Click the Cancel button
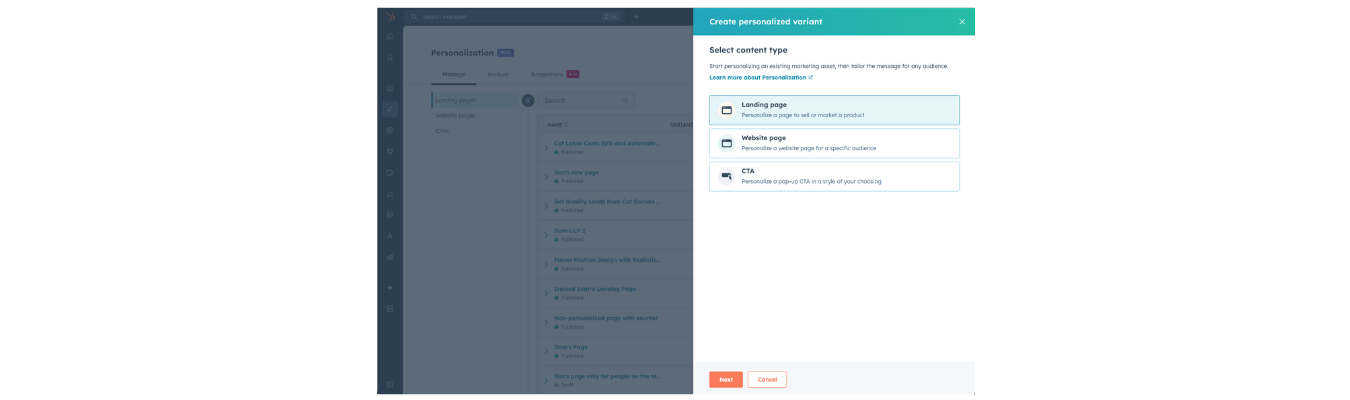1350x400 pixels. [x=767, y=380]
